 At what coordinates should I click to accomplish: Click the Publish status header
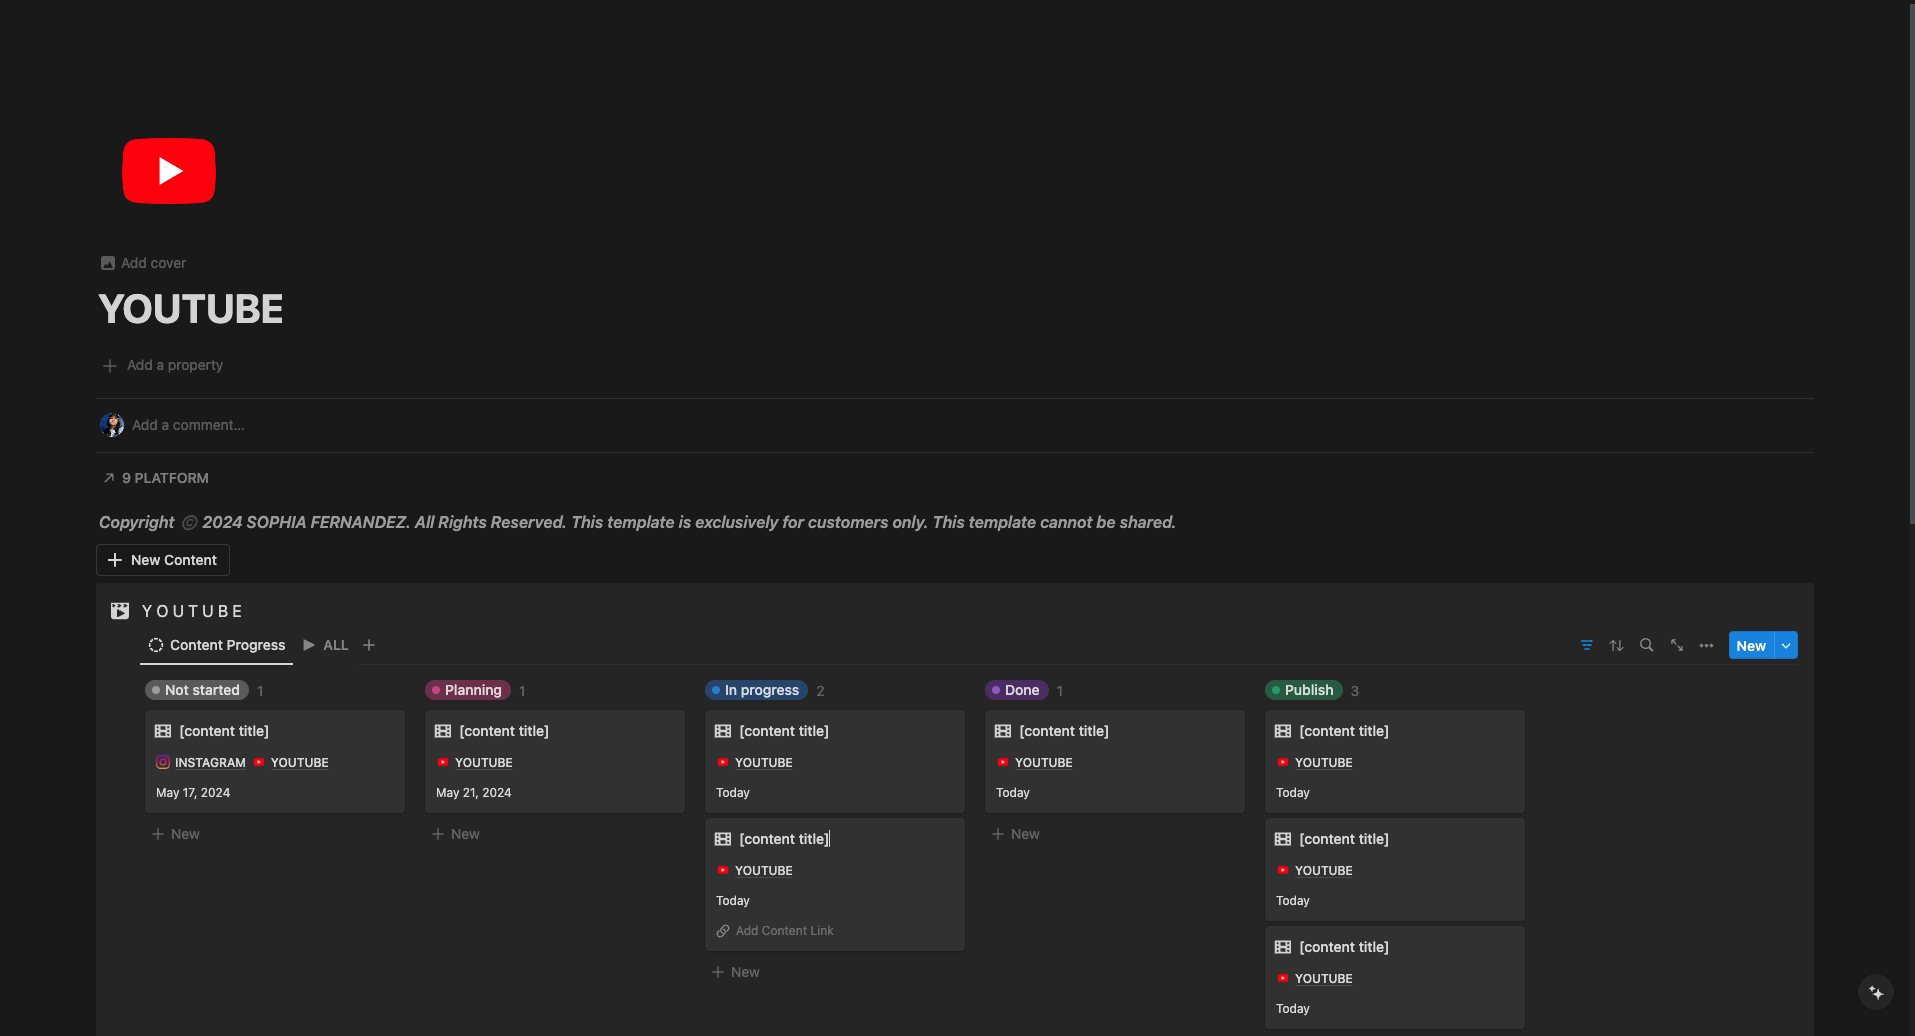[x=1304, y=690]
